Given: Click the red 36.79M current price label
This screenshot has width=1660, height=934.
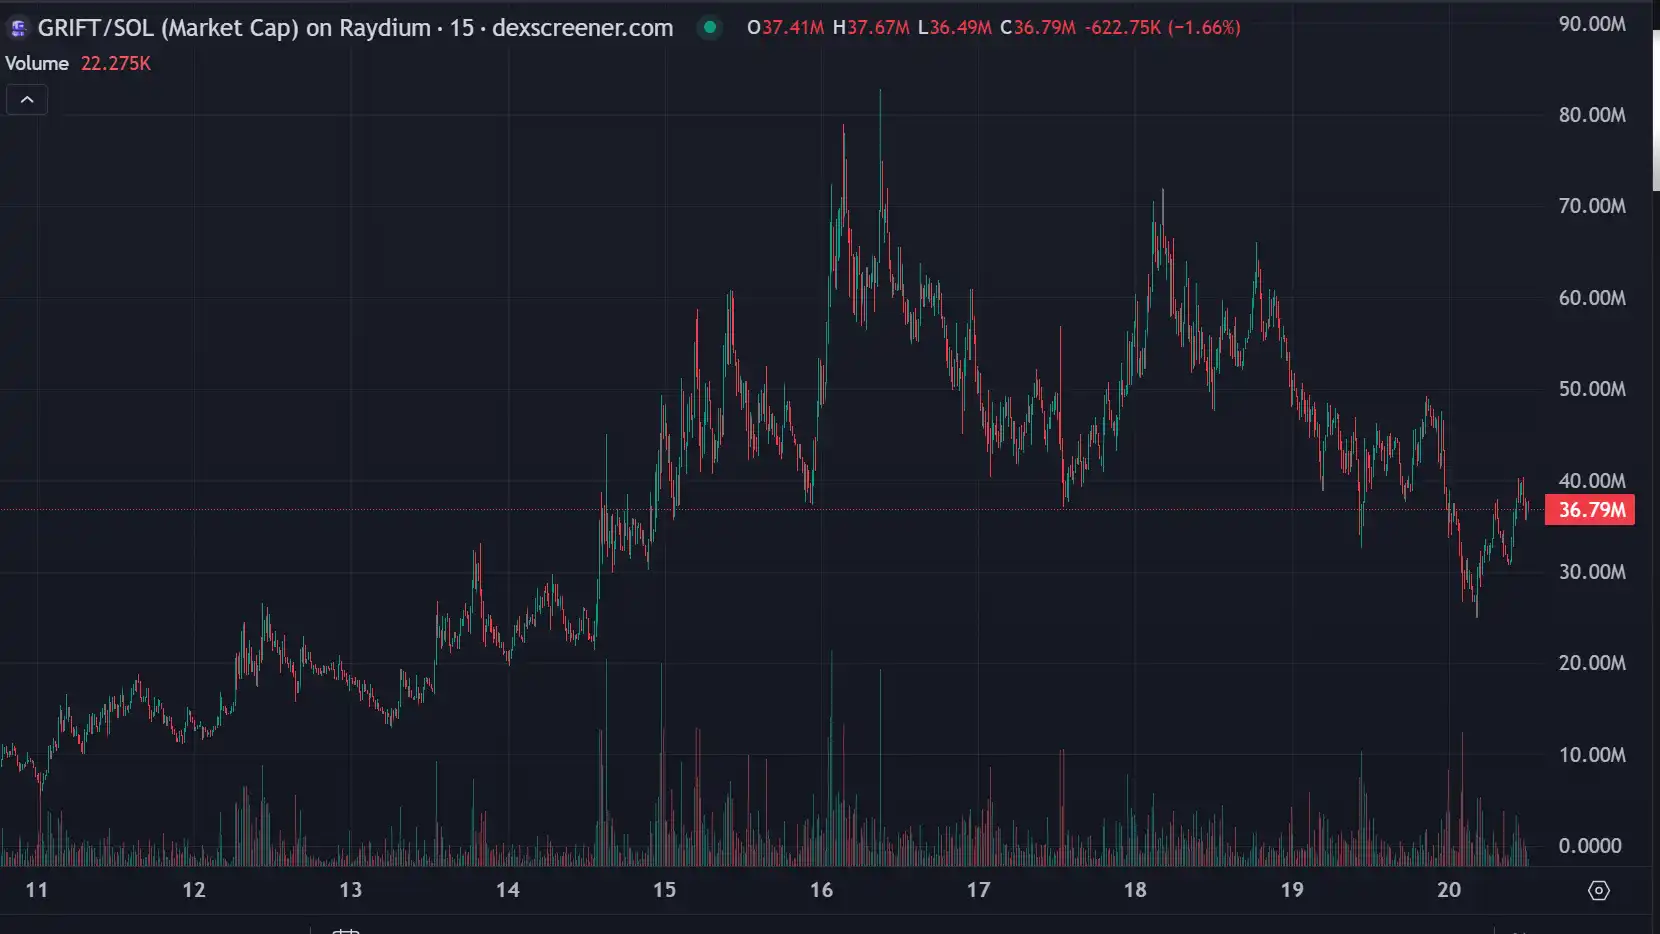Looking at the screenshot, I should [x=1591, y=510].
